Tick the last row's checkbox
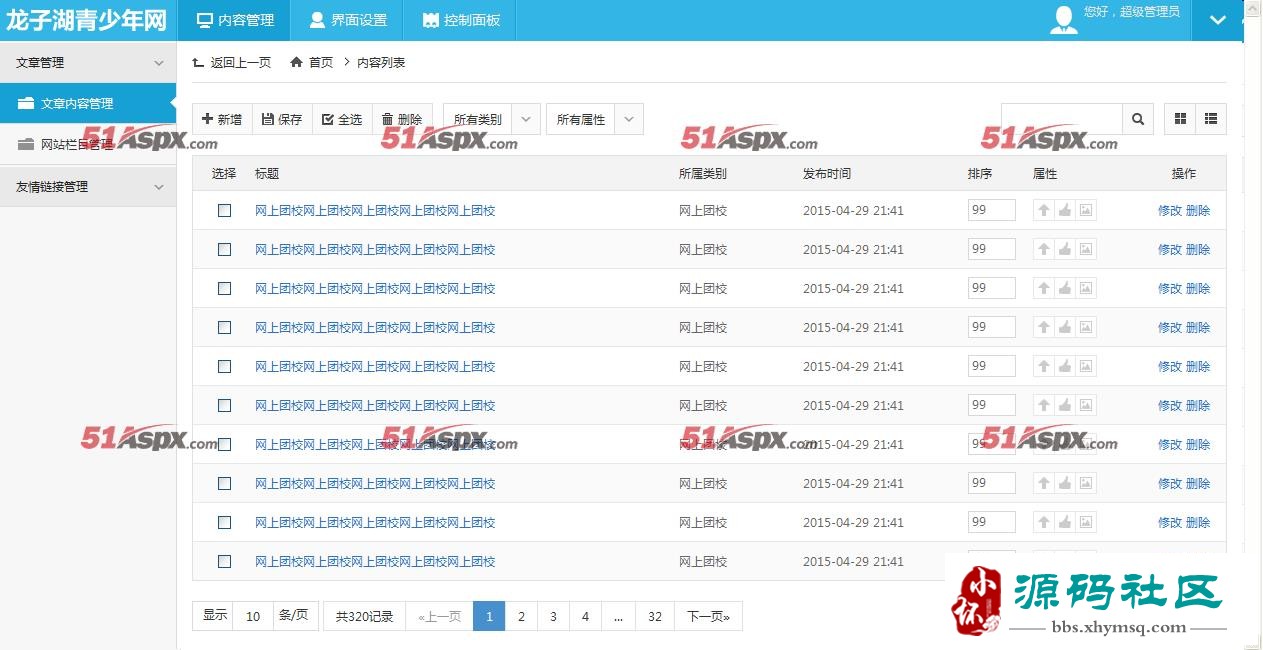The image size is (1263, 650). (x=224, y=561)
